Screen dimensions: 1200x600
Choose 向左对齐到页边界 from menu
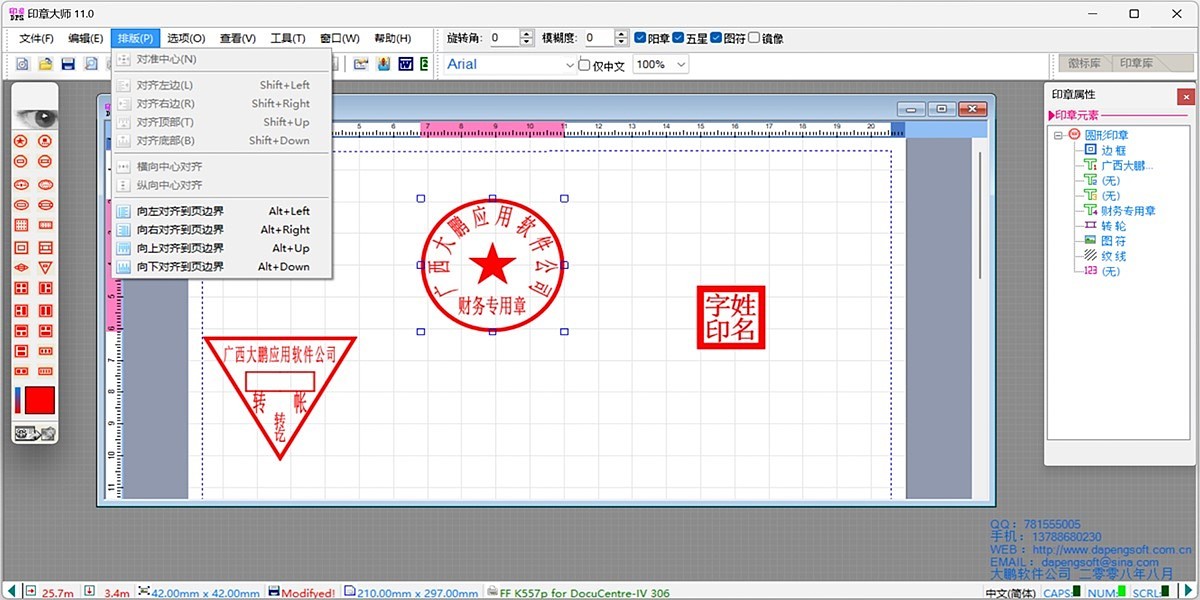tap(180, 212)
